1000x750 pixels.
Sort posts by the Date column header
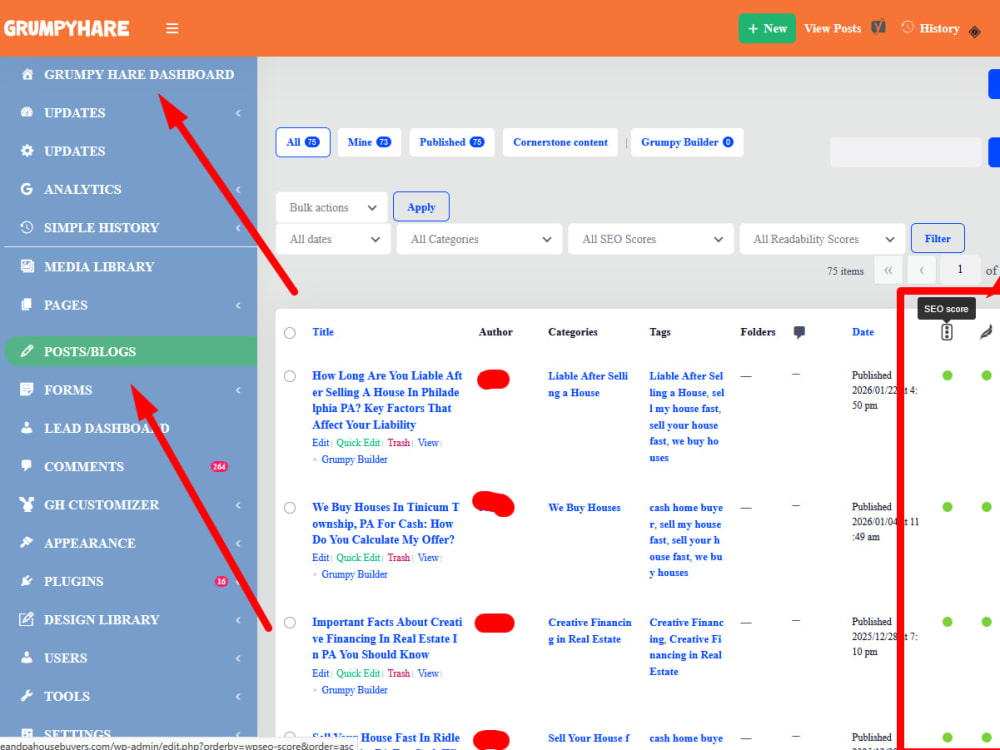863,332
